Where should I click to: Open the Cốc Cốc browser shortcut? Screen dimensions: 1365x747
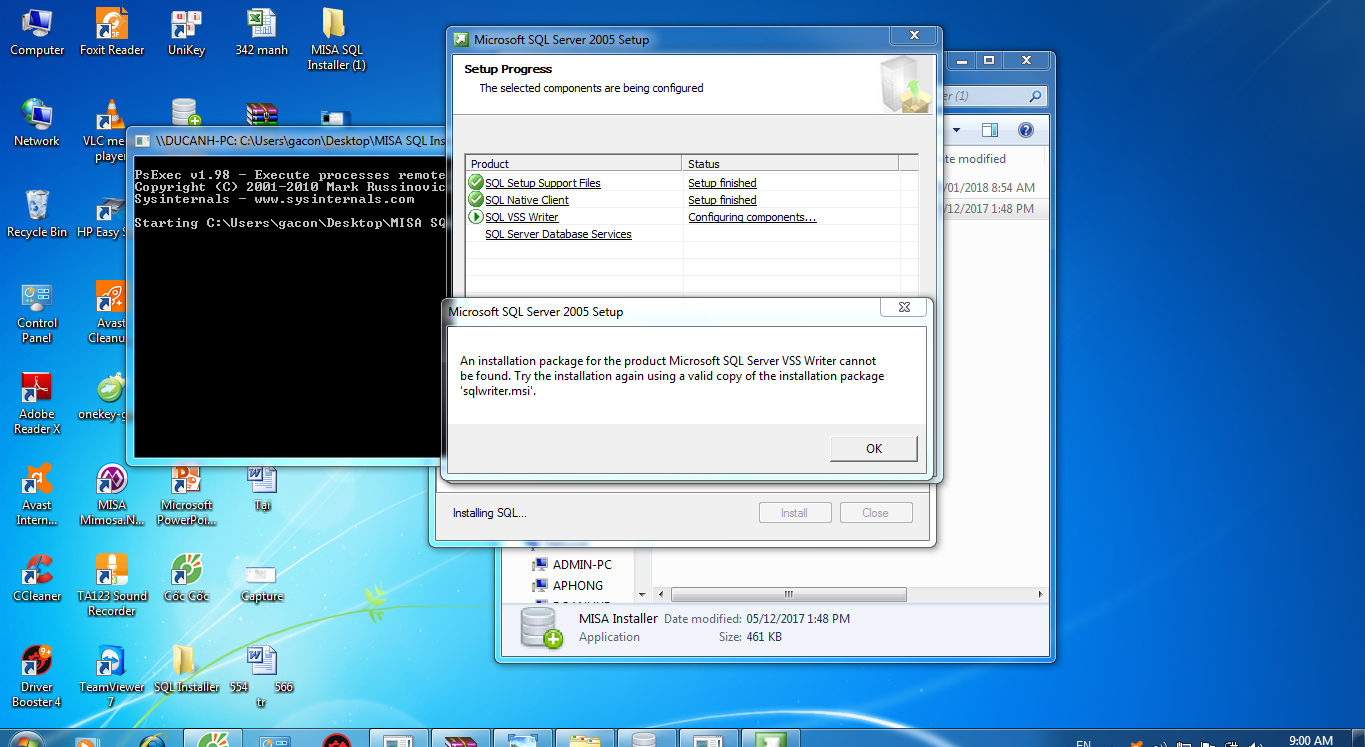[186, 578]
